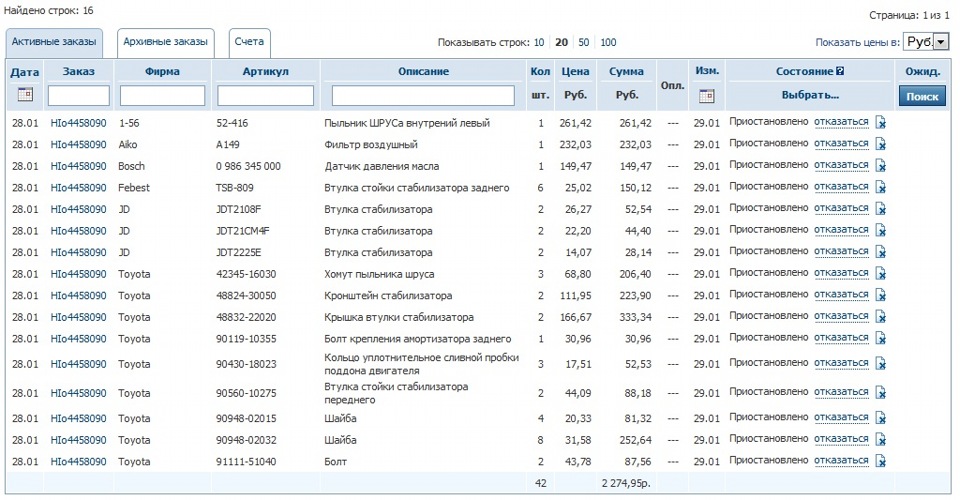Open the Изм. column calendar picker
Viewport: 960px width, 500px height.
(x=706, y=96)
